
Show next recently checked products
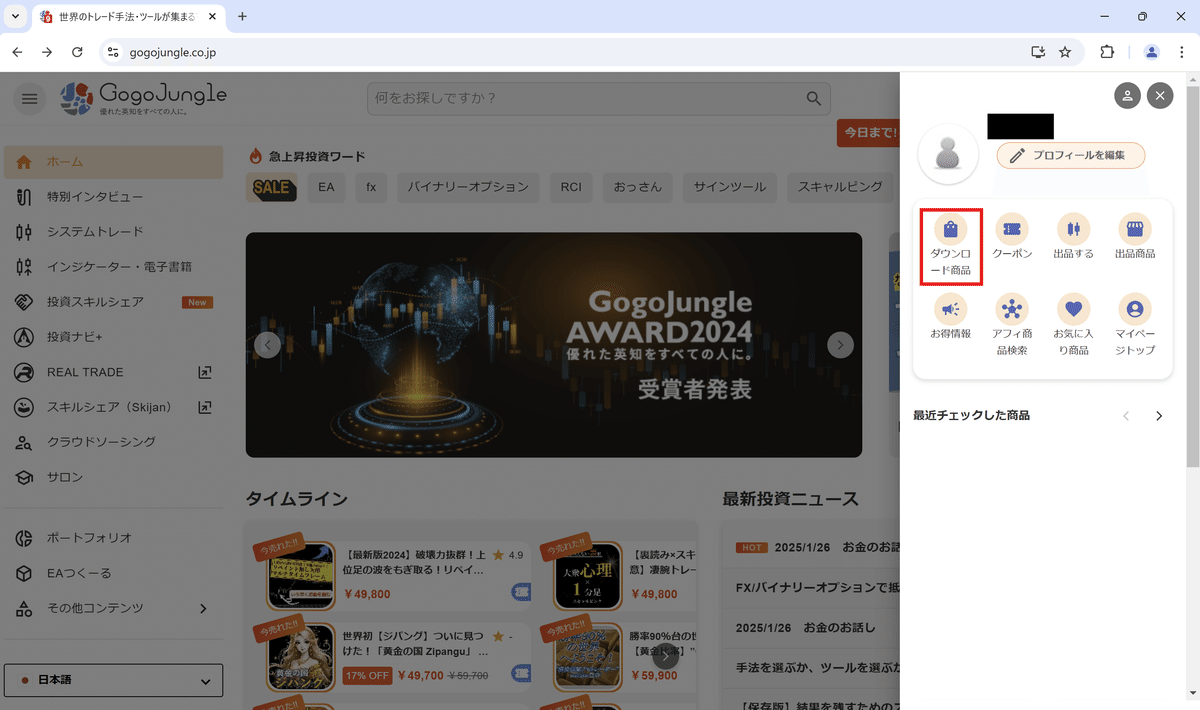pyautogui.click(x=1159, y=416)
